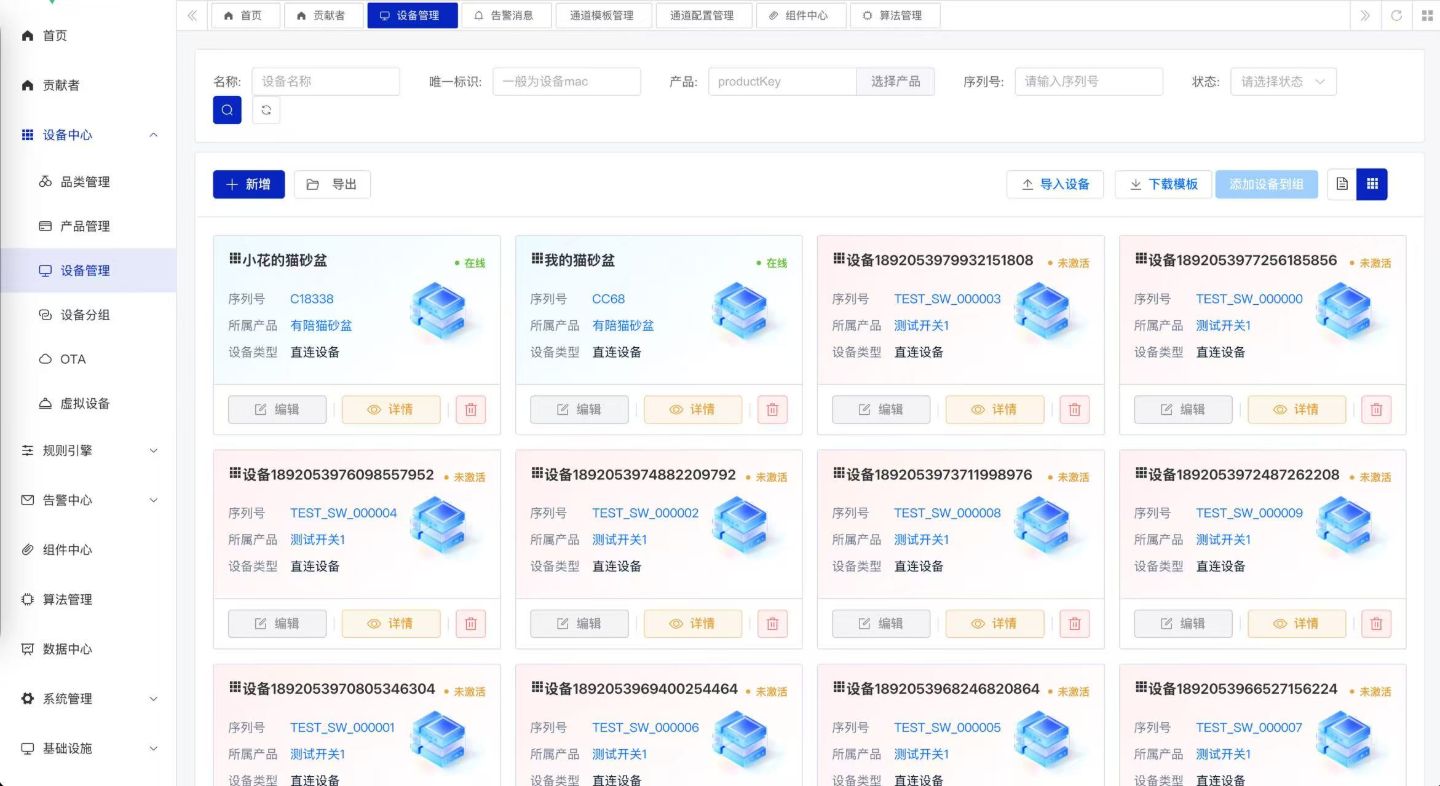
Task: Click the 导入设备 import button
Action: click(1055, 184)
